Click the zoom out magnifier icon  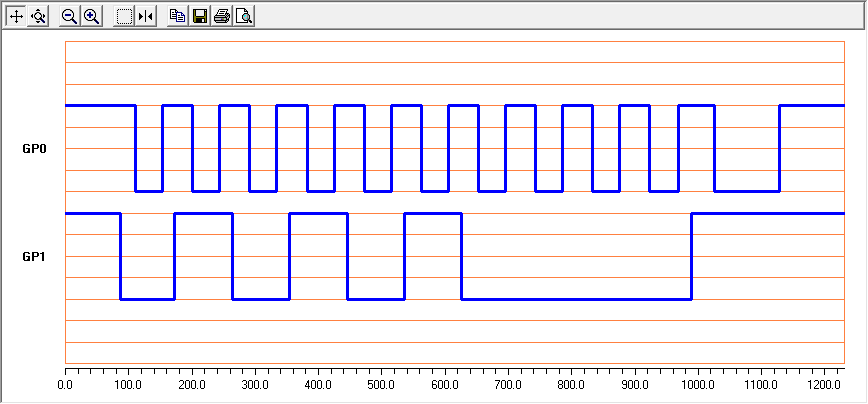[69, 16]
